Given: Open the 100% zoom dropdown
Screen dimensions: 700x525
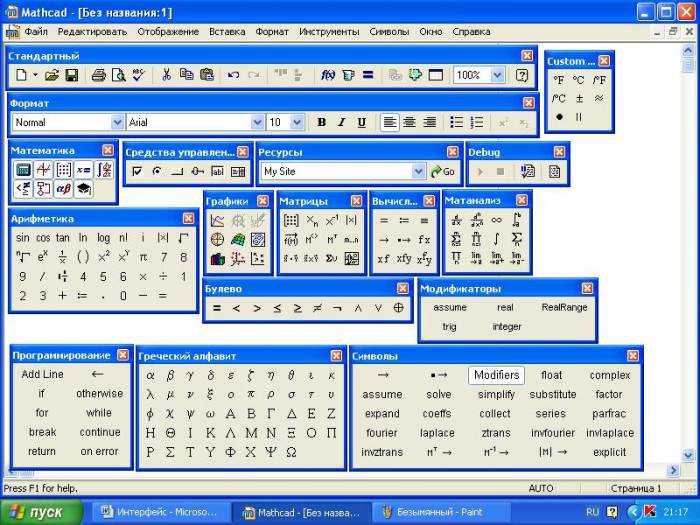Looking at the screenshot, I should click(498, 75).
